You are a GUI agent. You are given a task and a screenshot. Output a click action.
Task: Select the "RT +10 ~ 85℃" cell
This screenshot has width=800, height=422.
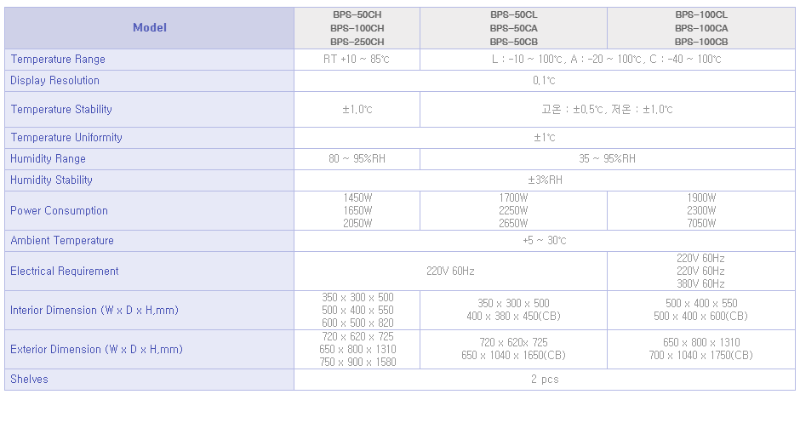pyautogui.click(x=357, y=60)
